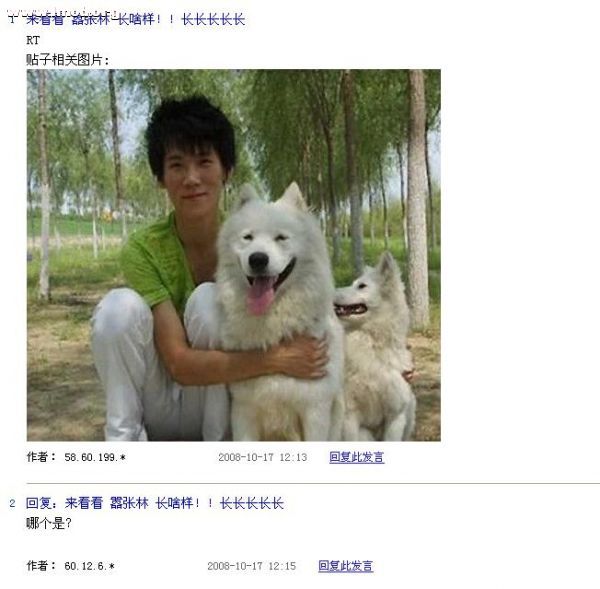
Task: Click "回复此发言" link under first post
Action: [x=357, y=457]
